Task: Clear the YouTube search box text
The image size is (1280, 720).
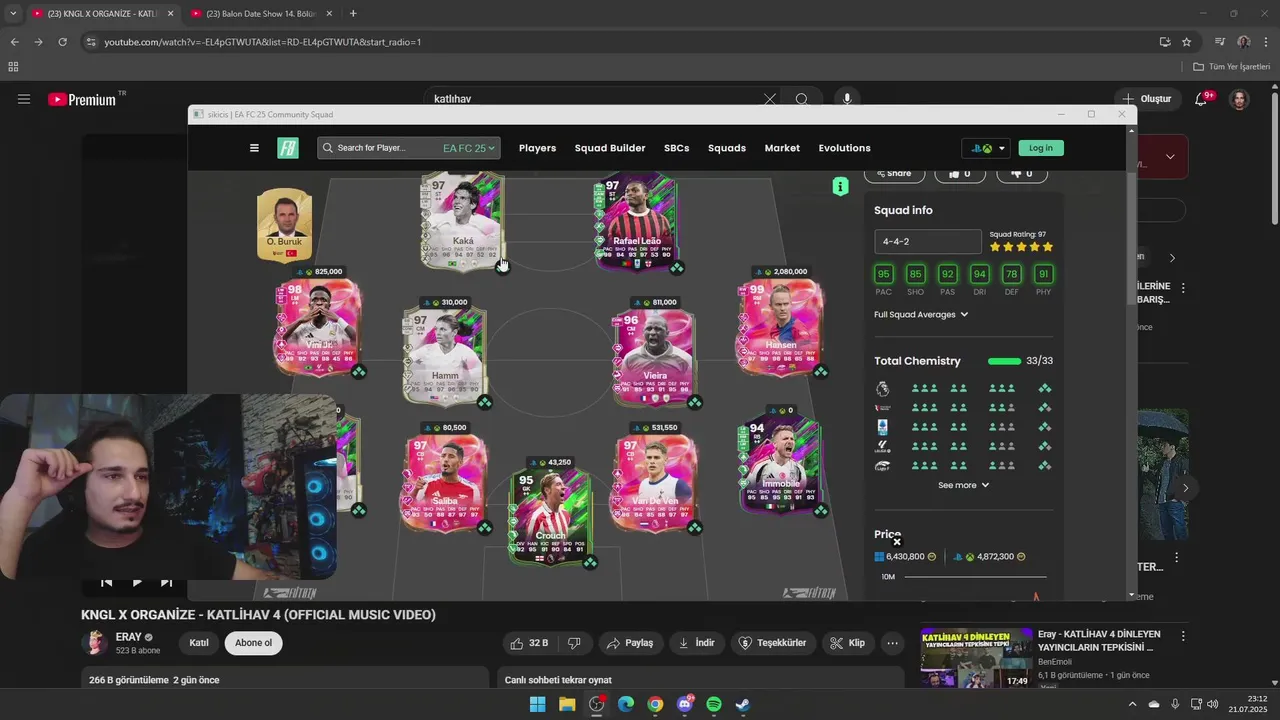Action: click(770, 99)
